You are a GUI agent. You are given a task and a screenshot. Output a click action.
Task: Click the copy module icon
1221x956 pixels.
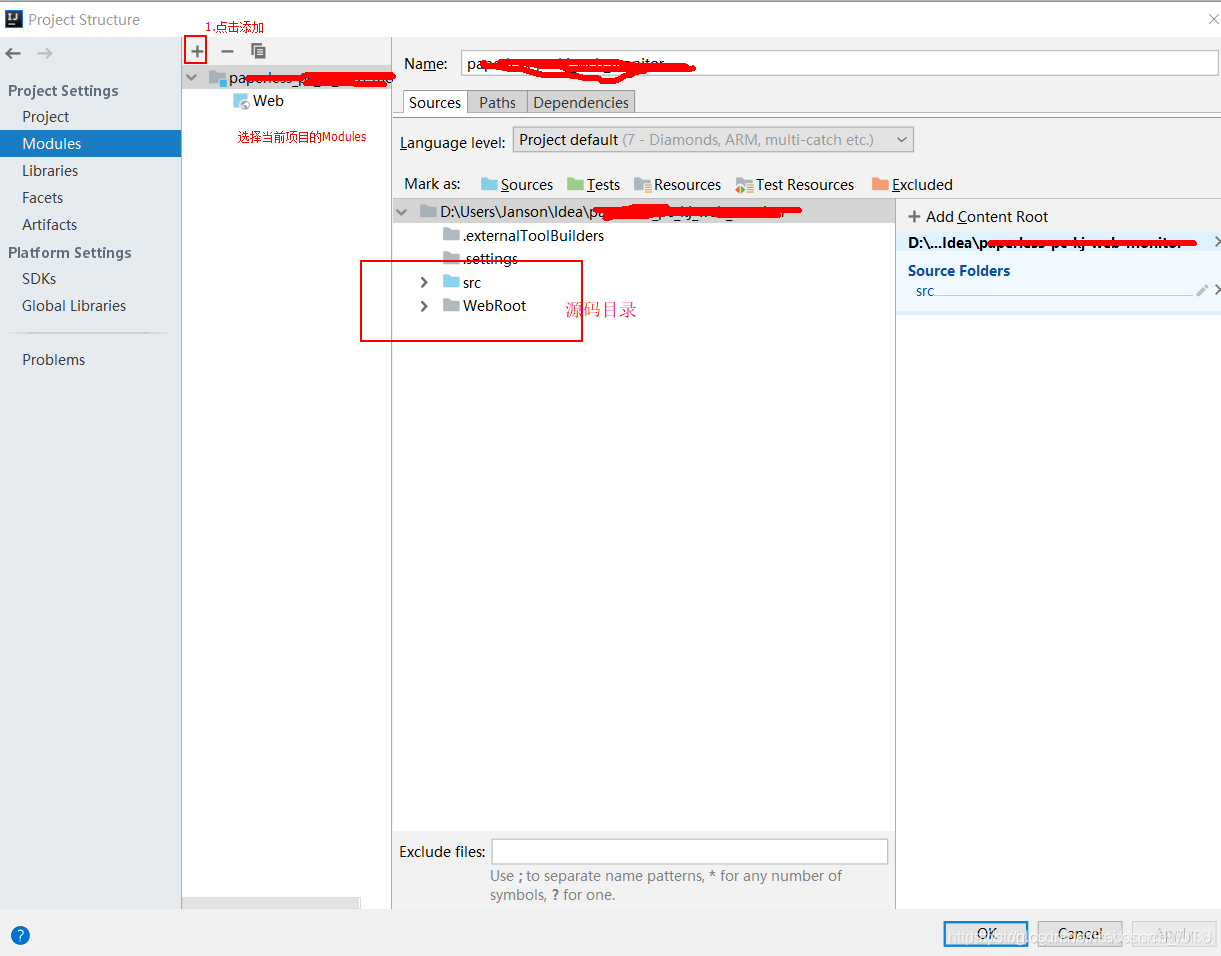(x=258, y=50)
